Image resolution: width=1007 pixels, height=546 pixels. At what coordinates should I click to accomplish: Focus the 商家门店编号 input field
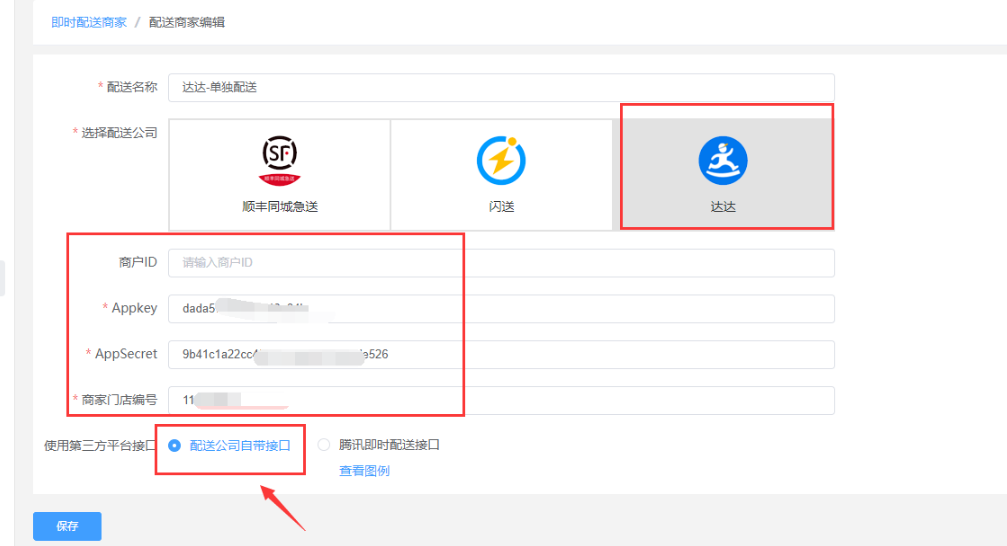(501, 400)
